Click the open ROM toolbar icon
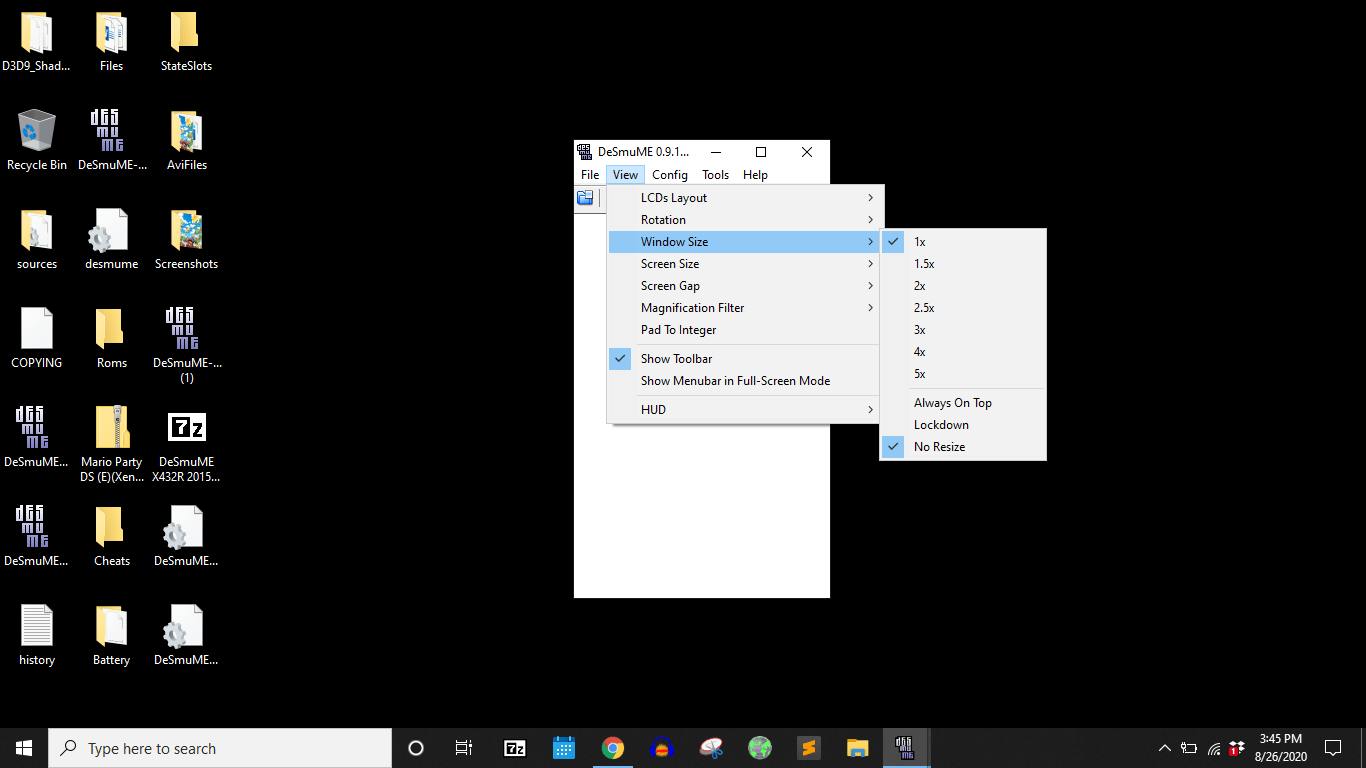 pos(585,198)
